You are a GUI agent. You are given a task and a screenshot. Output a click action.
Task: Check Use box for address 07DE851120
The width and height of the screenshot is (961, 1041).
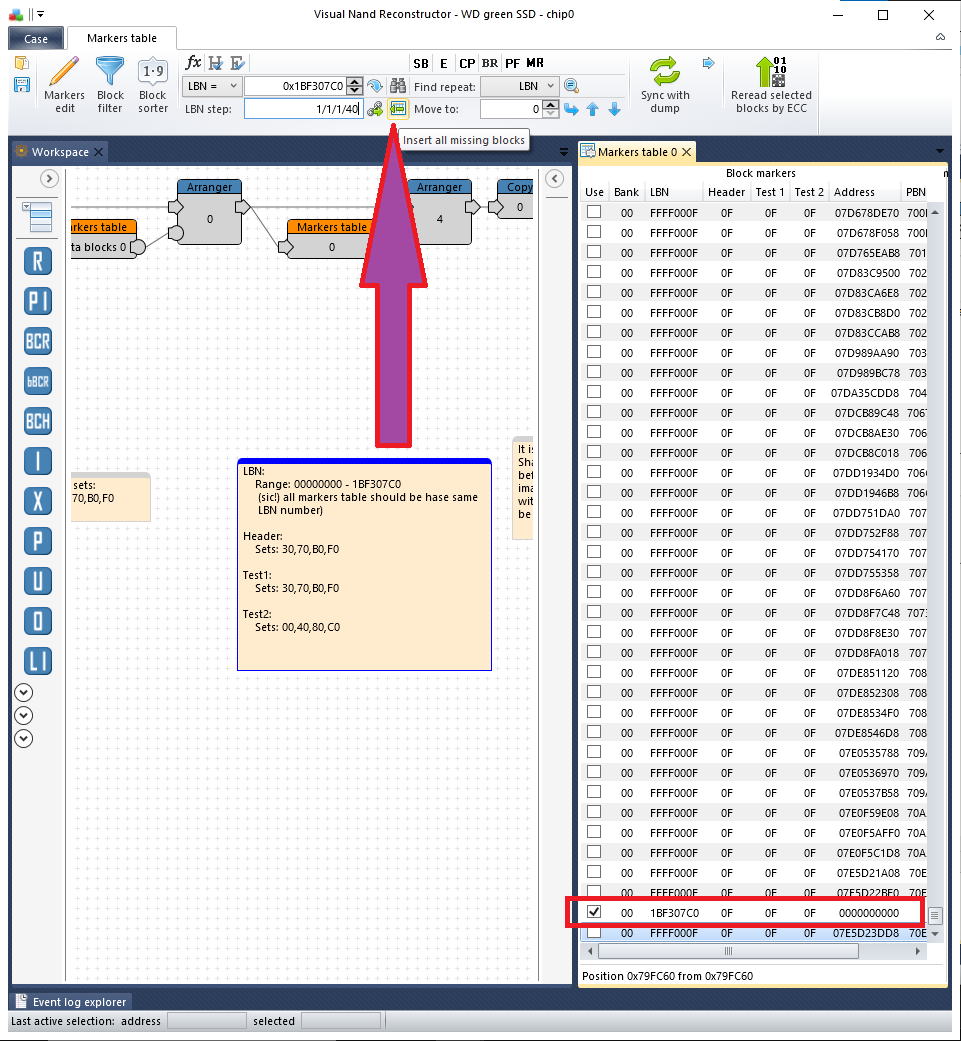[594, 672]
